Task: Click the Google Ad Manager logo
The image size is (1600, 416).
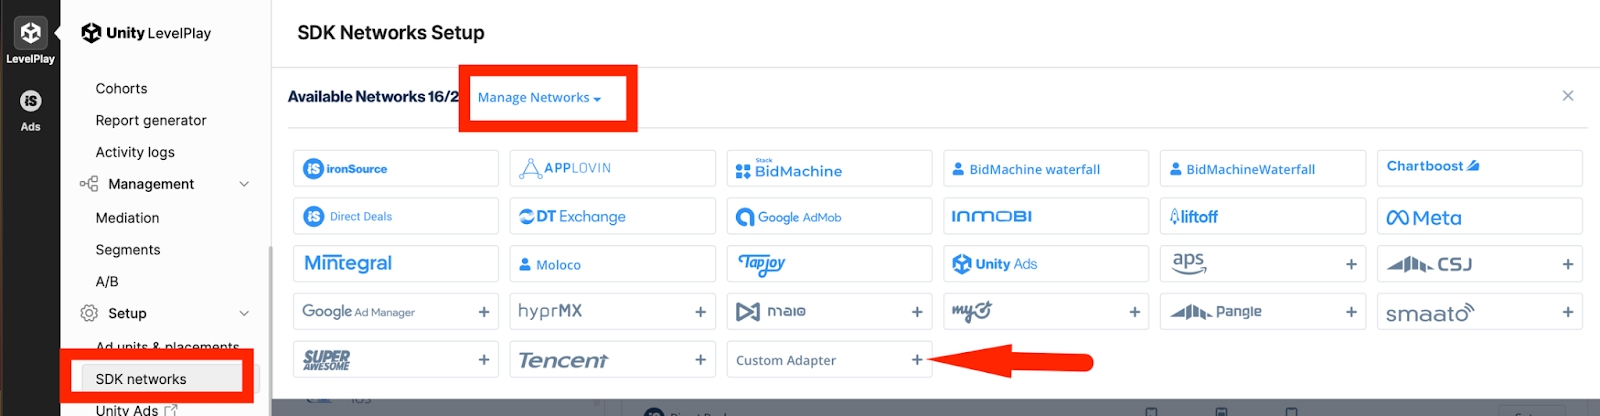Action: coord(358,312)
